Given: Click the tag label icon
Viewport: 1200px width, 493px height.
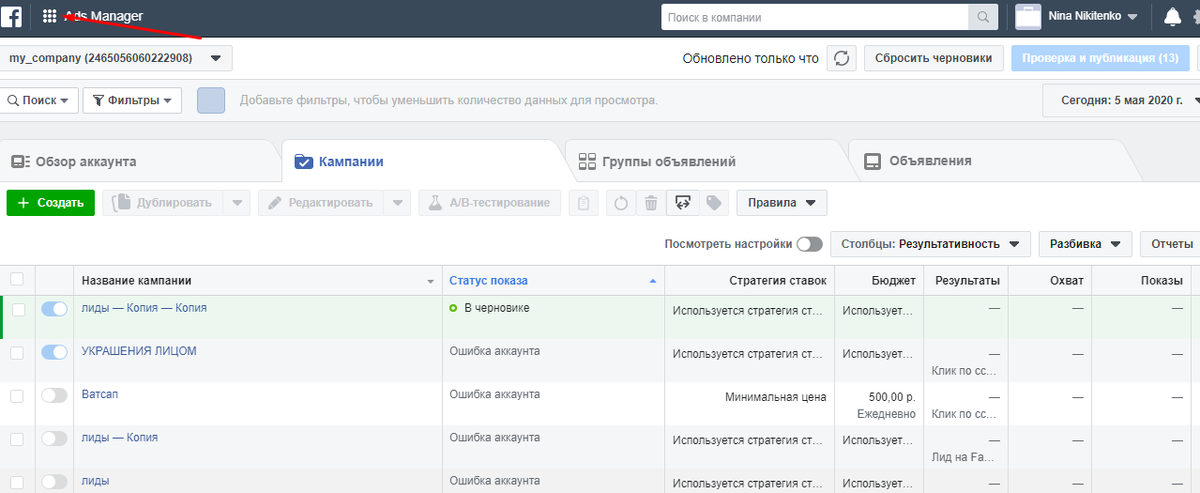Looking at the screenshot, I should (714, 203).
